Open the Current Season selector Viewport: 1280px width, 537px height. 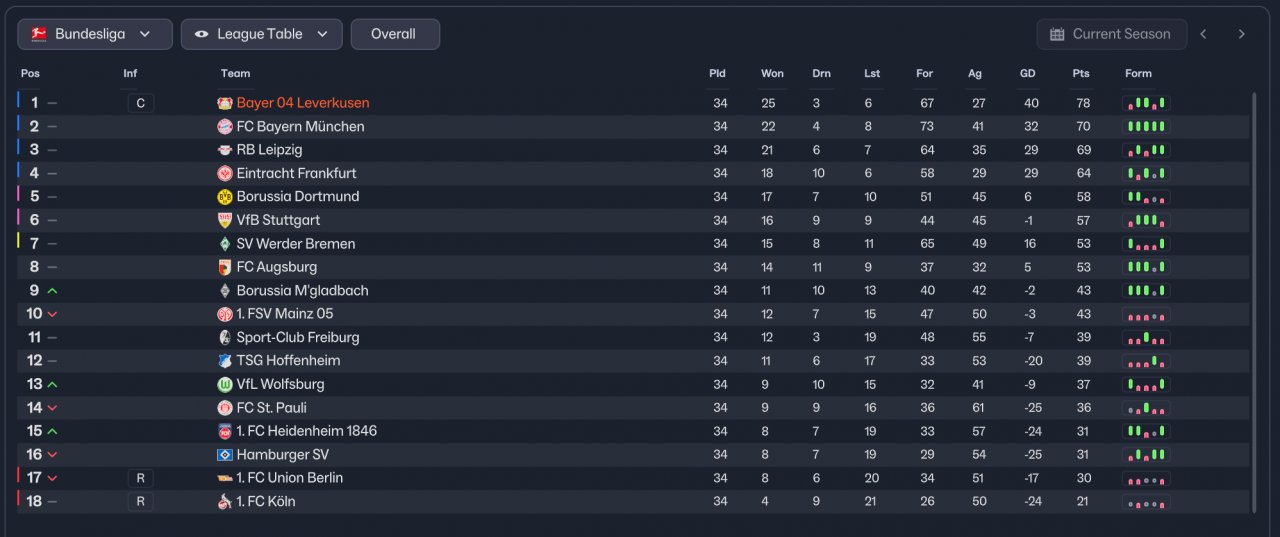(x=1111, y=34)
